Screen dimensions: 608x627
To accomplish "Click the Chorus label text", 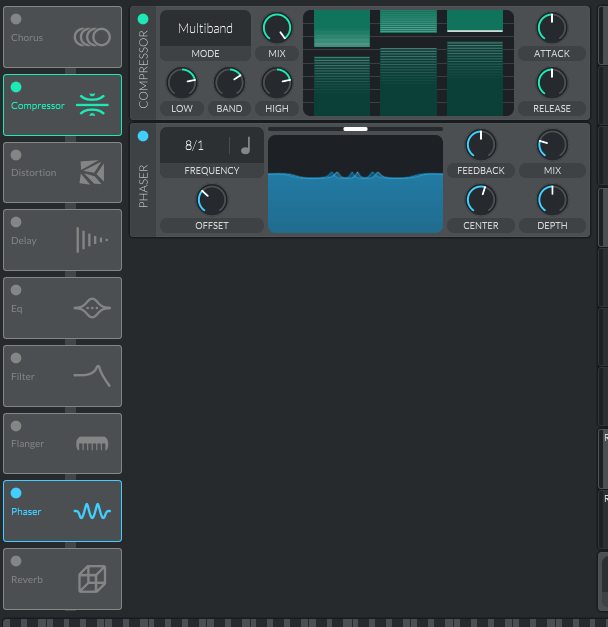I will 27,38.
